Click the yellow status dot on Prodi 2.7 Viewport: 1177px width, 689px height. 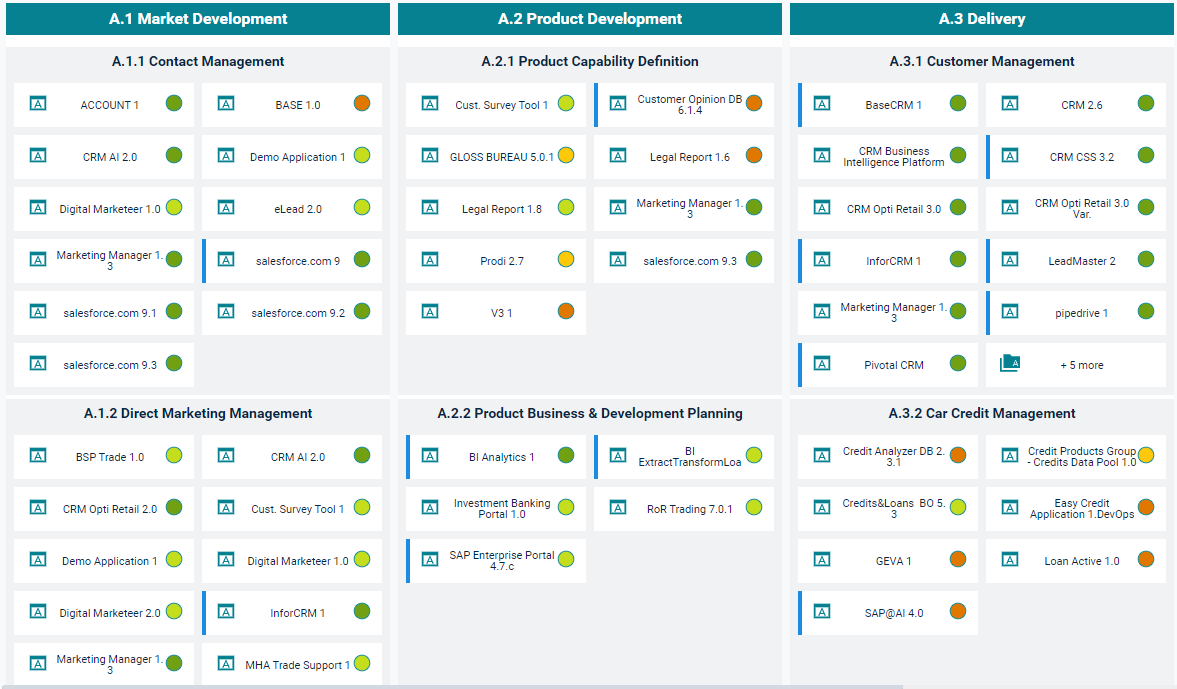[566, 259]
